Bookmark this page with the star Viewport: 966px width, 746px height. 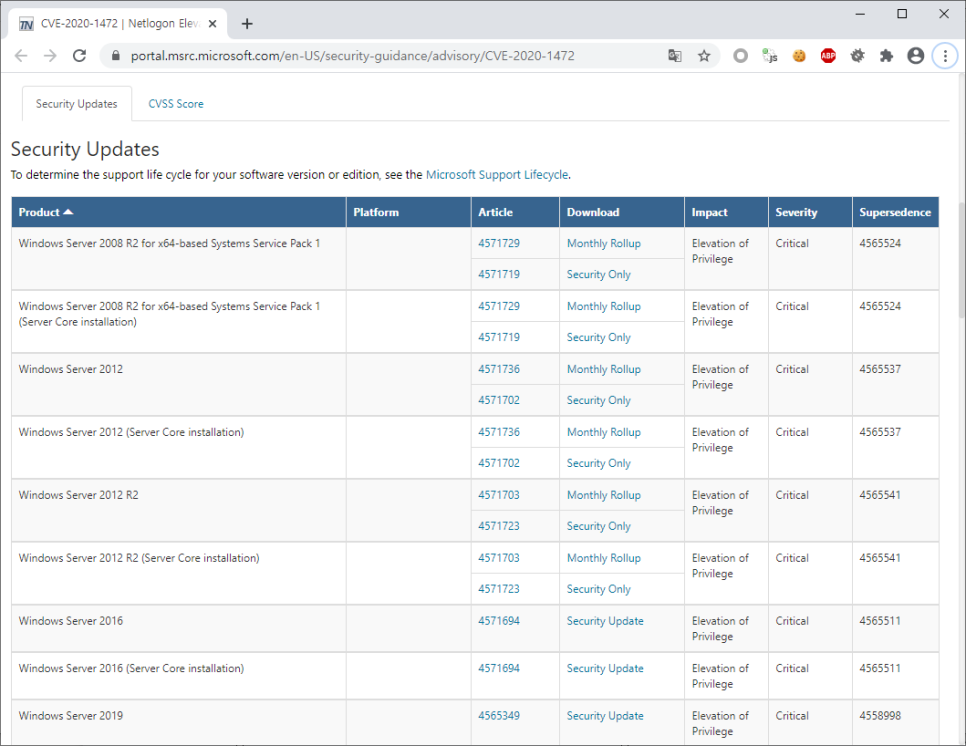click(x=704, y=56)
